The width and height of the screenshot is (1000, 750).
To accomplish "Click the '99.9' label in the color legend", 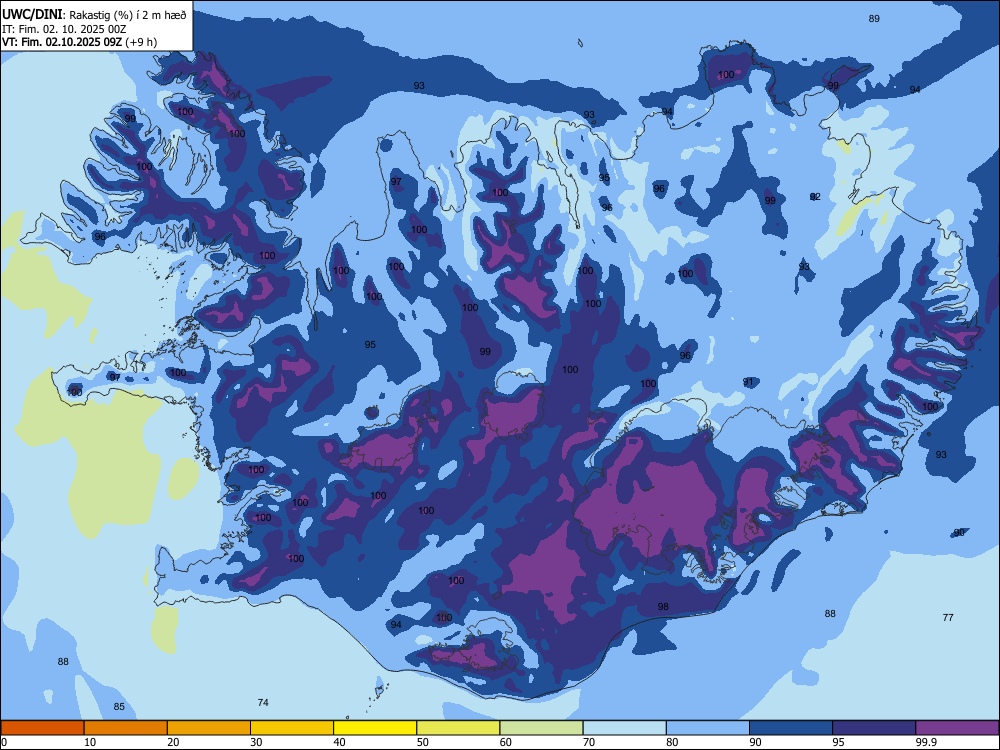I will [x=925, y=742].
